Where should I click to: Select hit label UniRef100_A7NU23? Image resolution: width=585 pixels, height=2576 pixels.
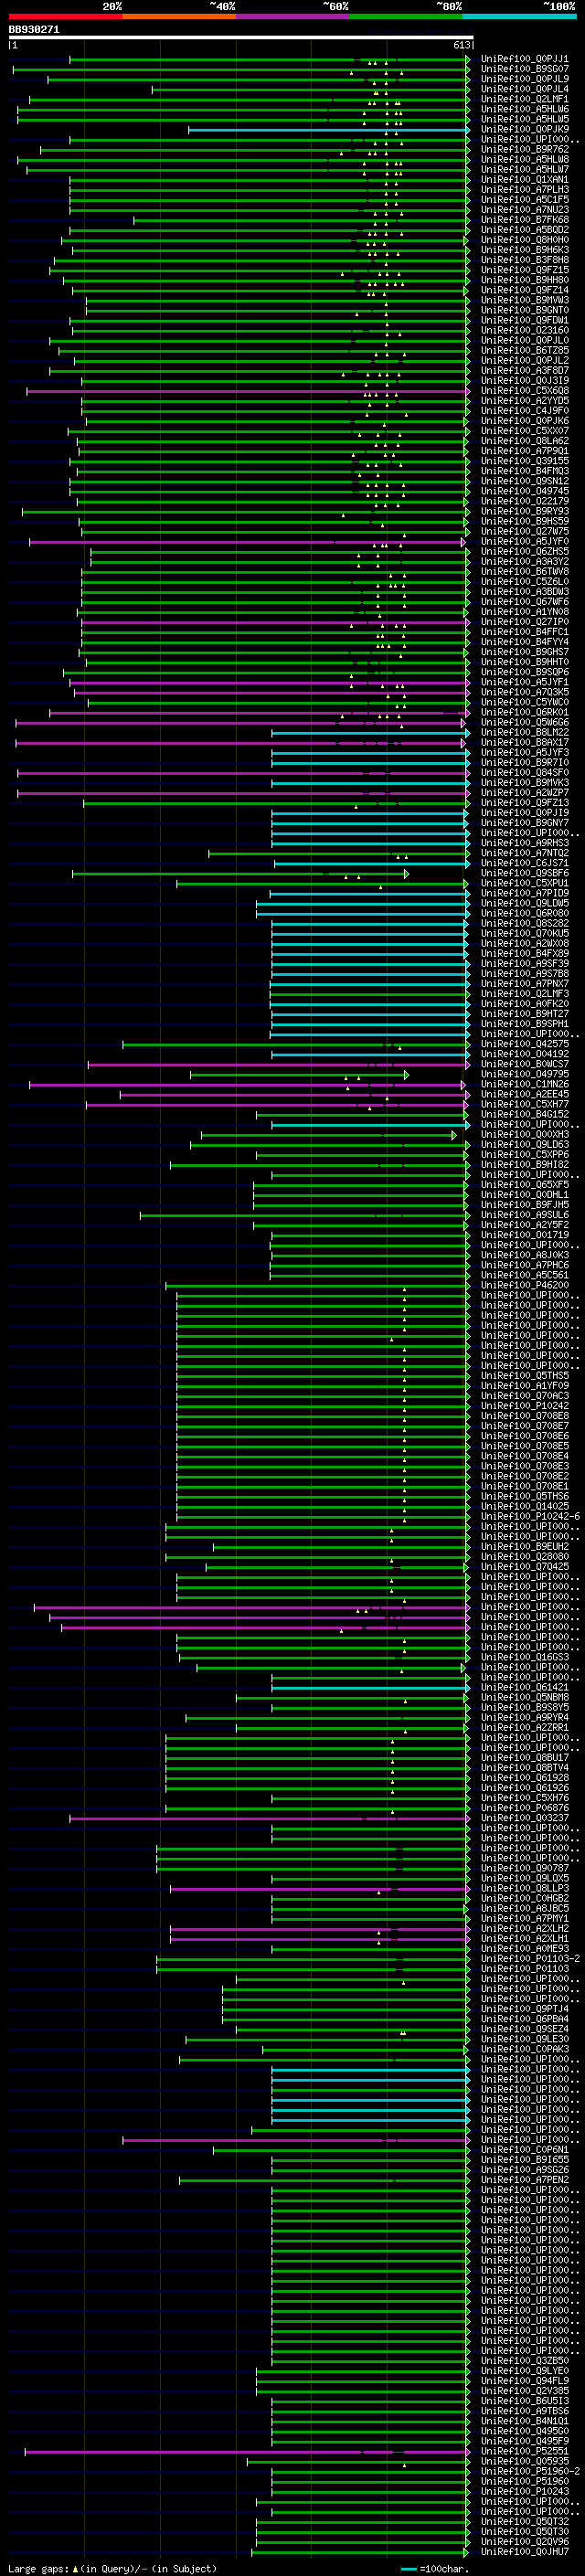(x=524, y=210)
